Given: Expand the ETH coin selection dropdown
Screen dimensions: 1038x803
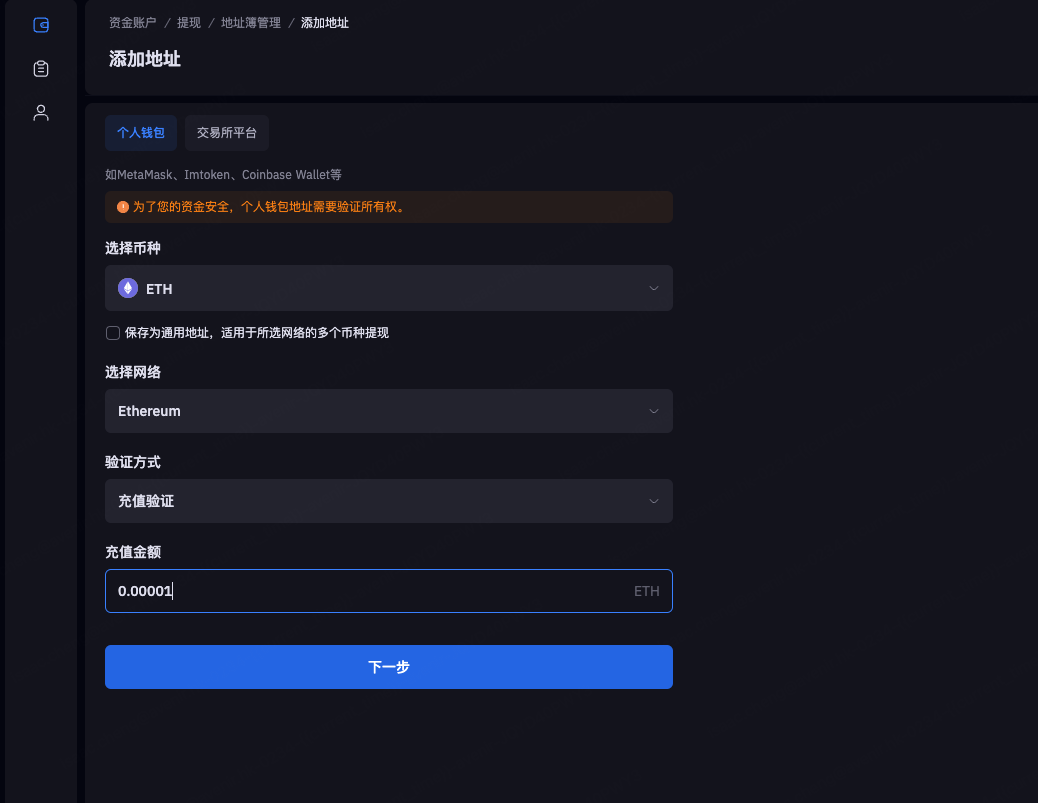Looking at the screenshot, I should click(388, 289).
